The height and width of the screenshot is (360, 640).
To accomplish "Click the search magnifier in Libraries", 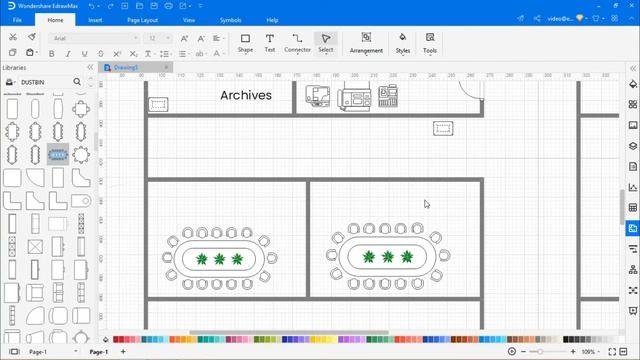I will pyautogui.click(x=77, y=82).
